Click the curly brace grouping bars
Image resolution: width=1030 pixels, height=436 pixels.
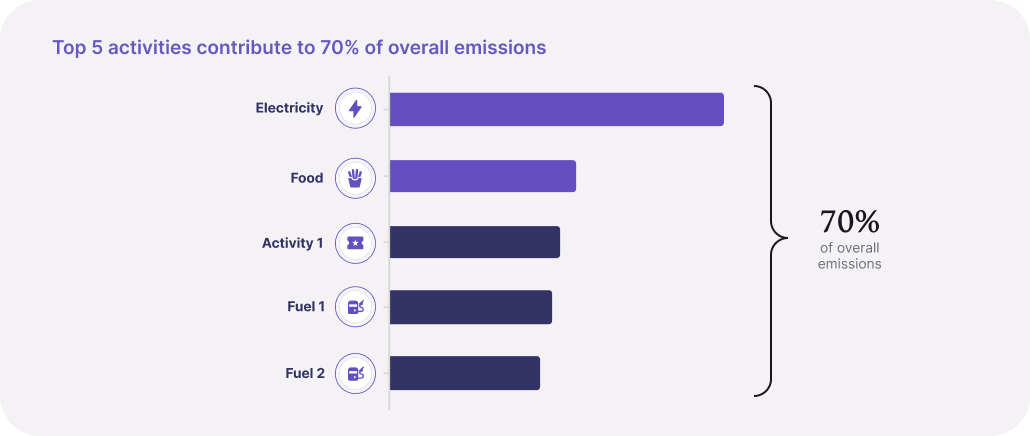click(x=770, y=241)
